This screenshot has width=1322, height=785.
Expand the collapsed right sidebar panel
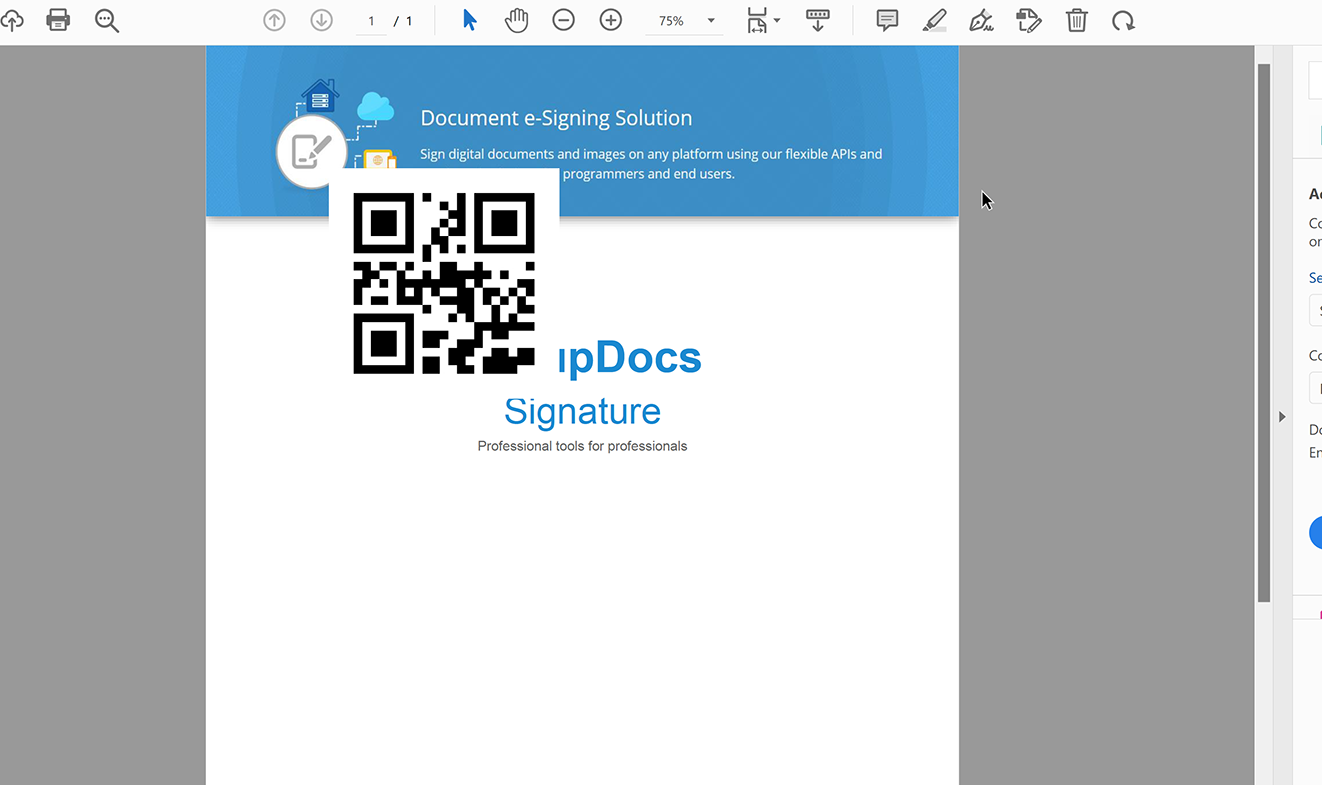(1283, 417)
